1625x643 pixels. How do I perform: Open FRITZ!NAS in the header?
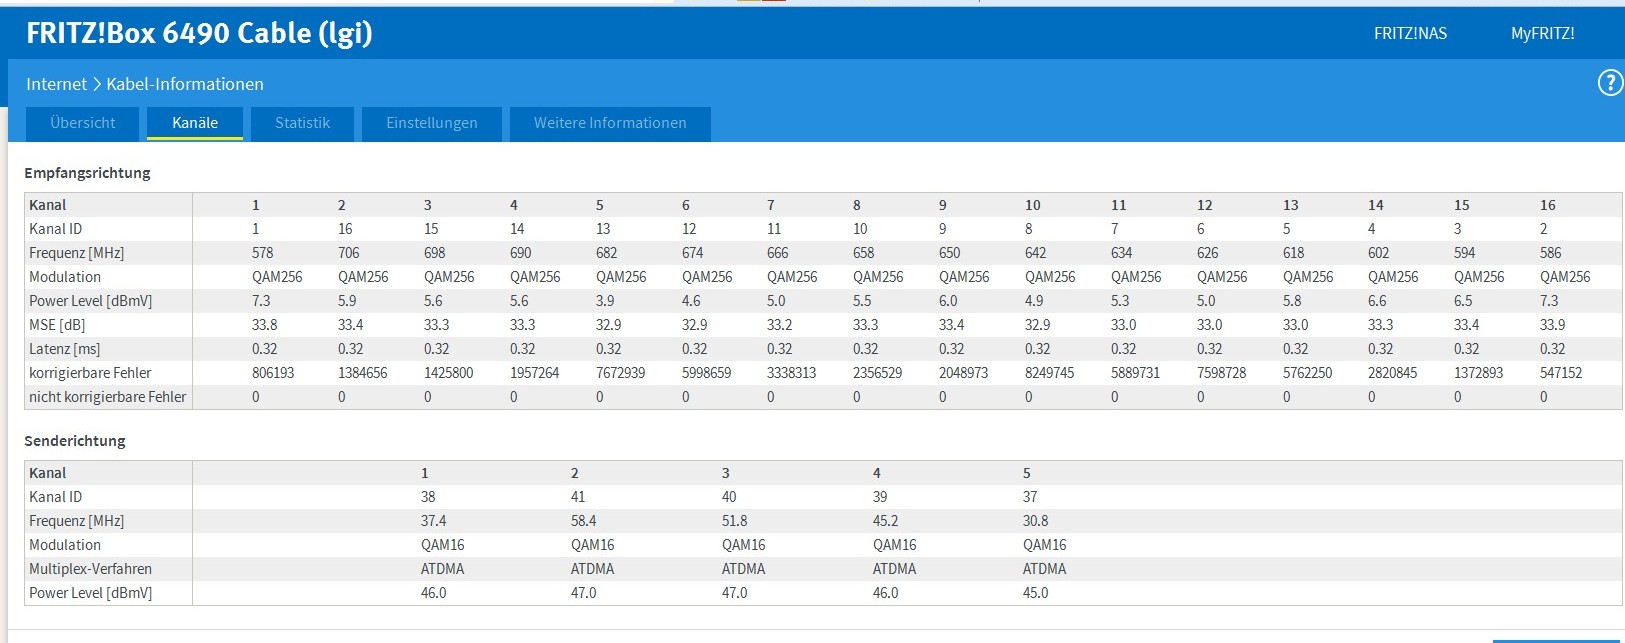[1410, 33]
